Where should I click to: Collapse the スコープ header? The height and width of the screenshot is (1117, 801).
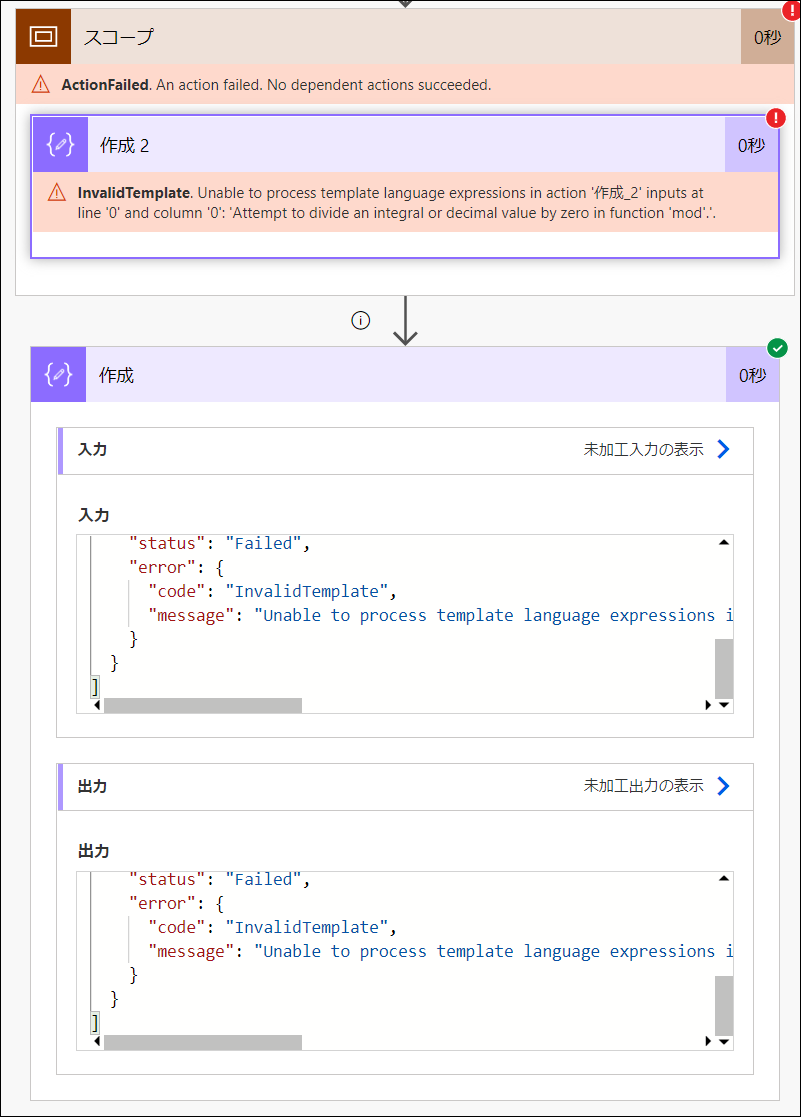(405, 36)
